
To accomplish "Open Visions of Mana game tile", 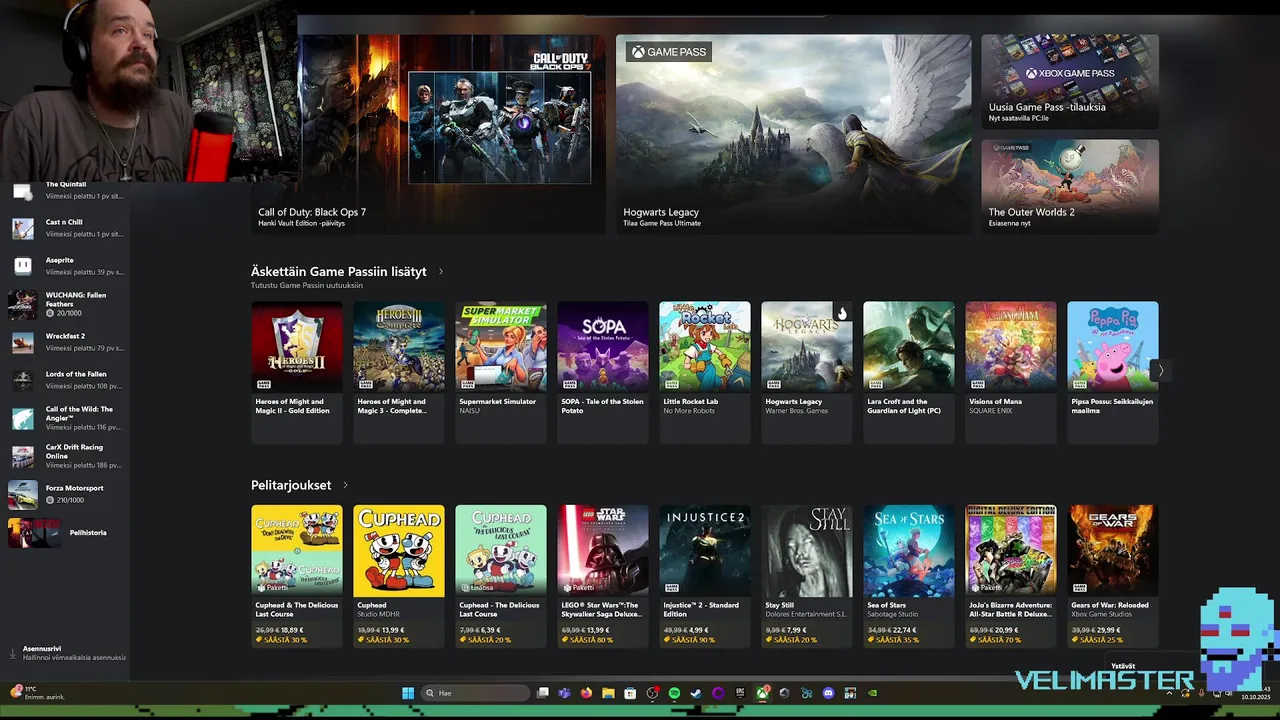I will click(x=1010, y=372).
